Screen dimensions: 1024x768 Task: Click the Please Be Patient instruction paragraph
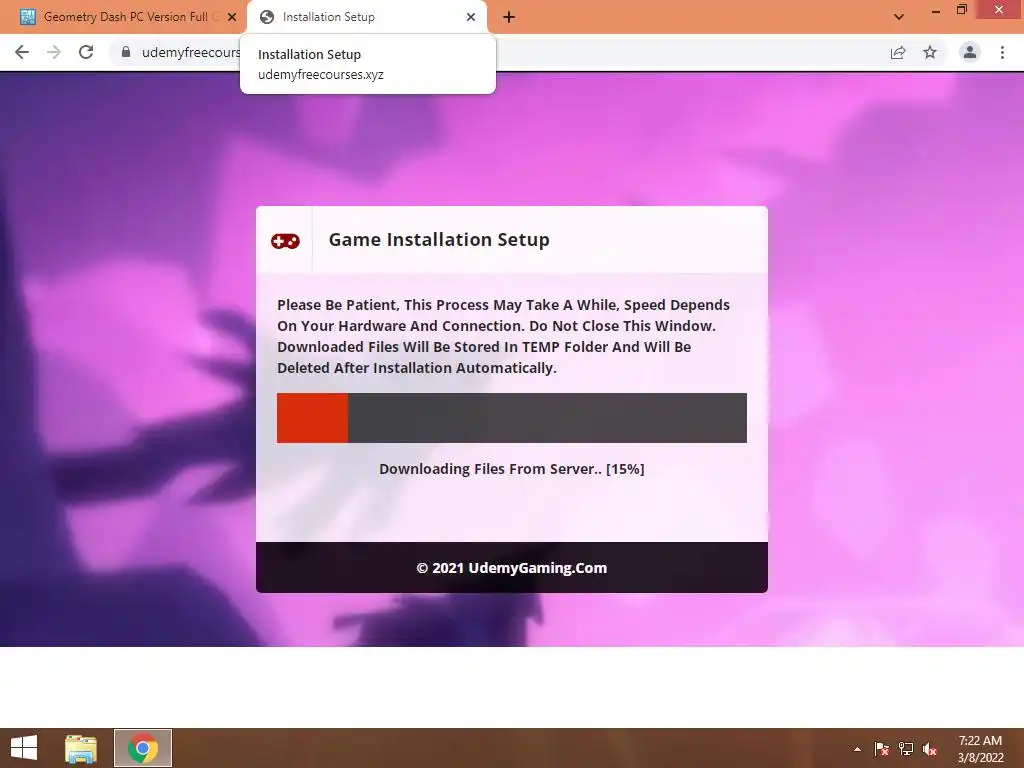coord(504,336)
